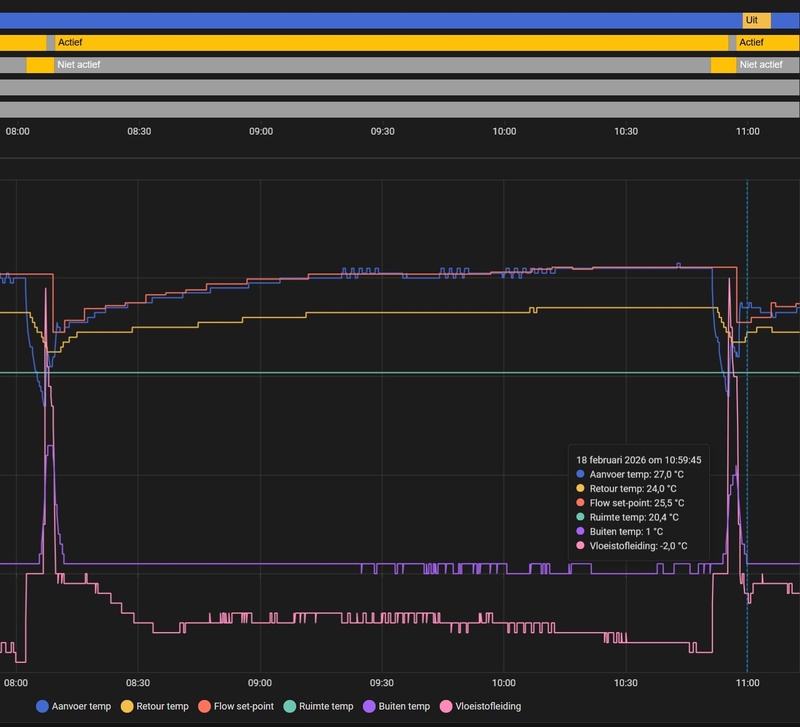The height and width of the screenshot is (727, 800).
Task: Click the 10:00 label on bottom chart axis
Action: [504, 682]
